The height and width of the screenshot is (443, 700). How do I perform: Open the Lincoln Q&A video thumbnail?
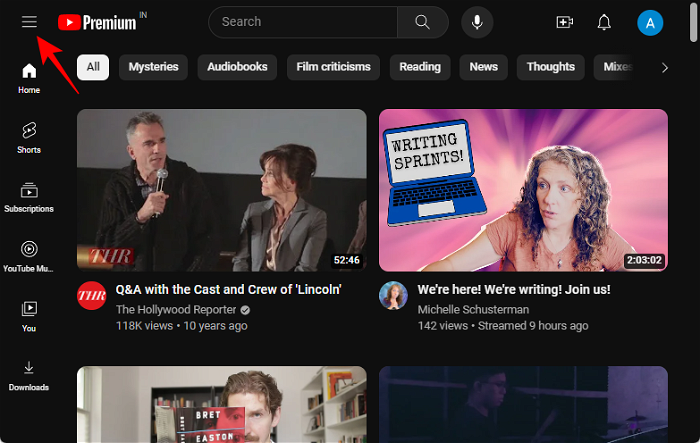coord(221,190)
